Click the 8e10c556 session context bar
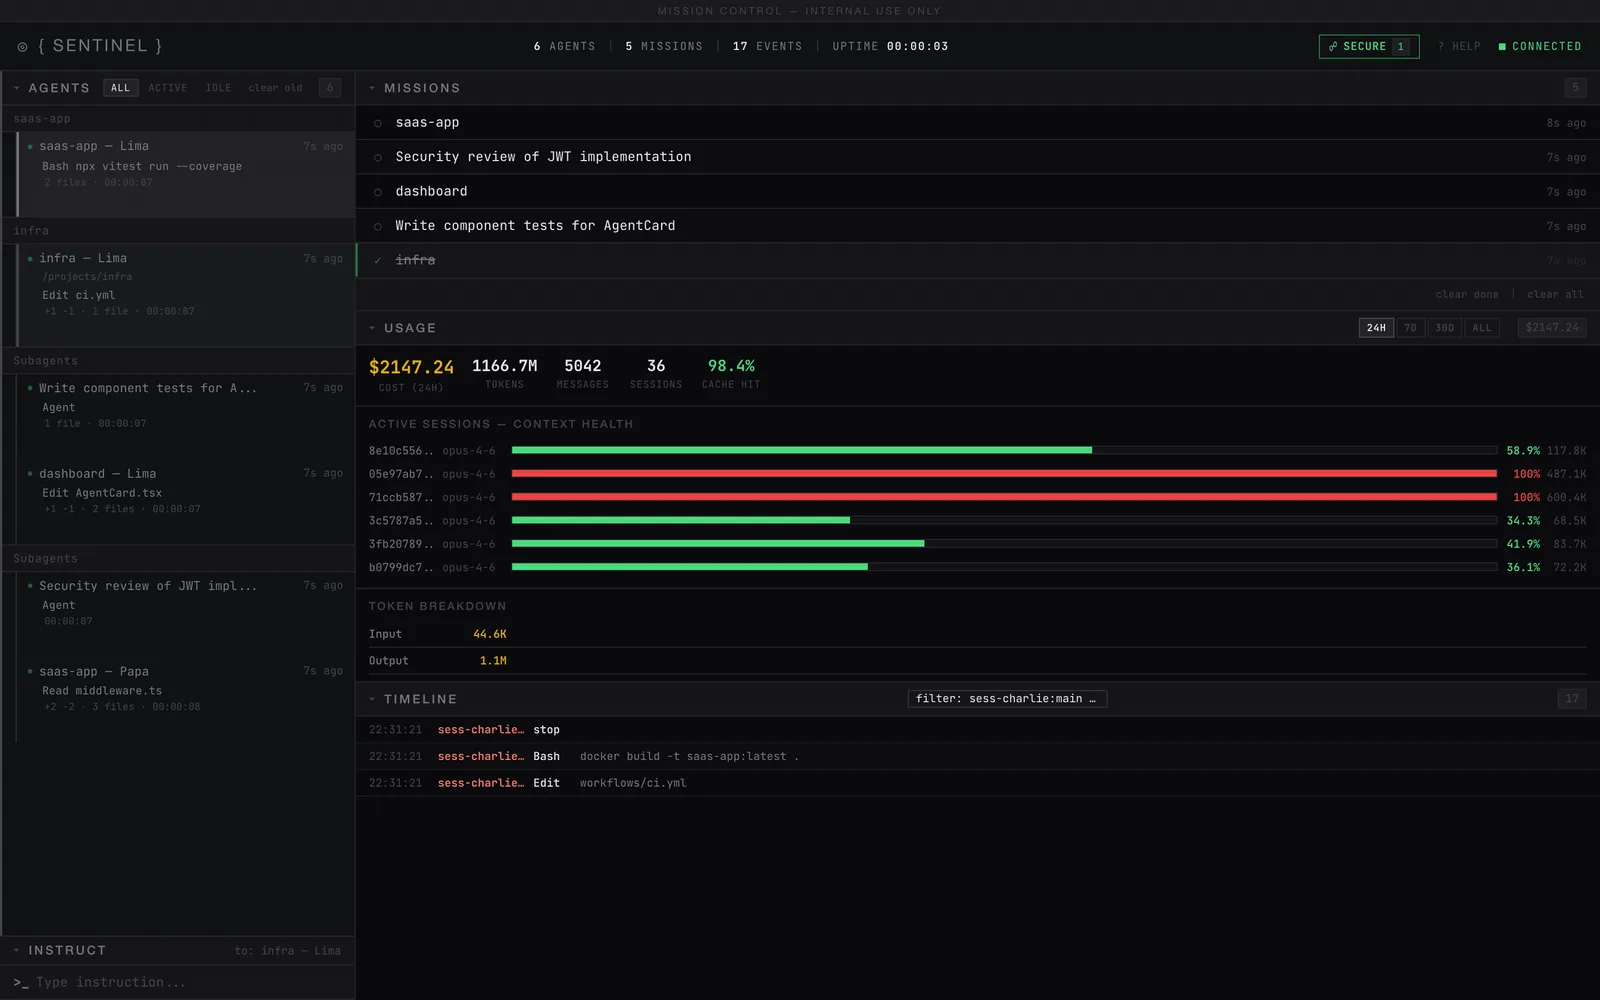The height and width of the screenshot is (1000, 1600). point(1004,450)
